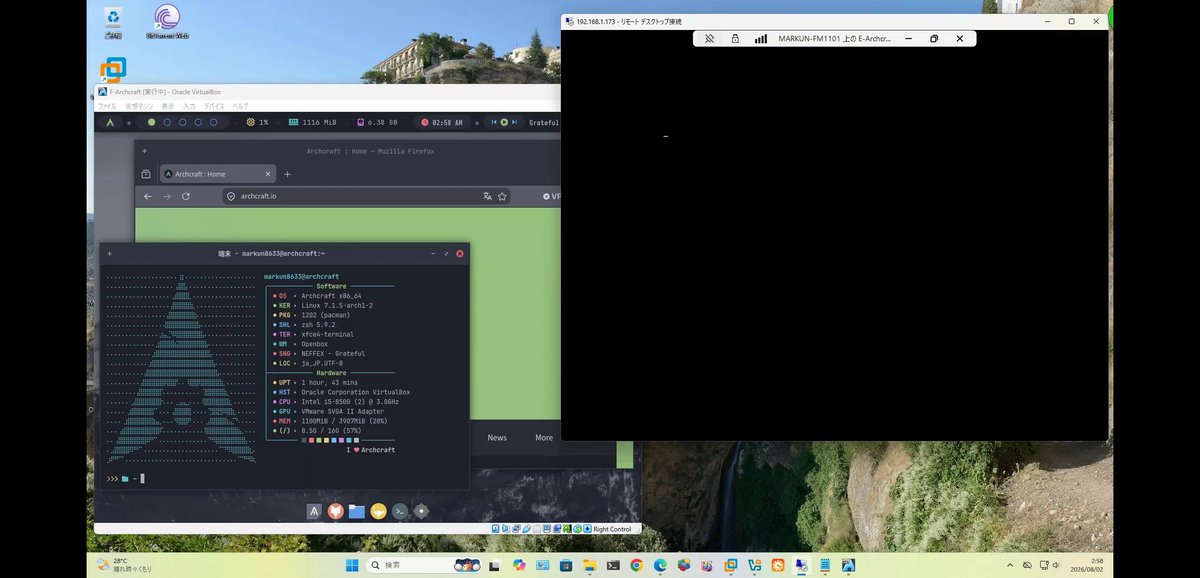Click the disk icon showing 6.38 GB
Viewport: 1200px width, 578px height.
[360, 122]
